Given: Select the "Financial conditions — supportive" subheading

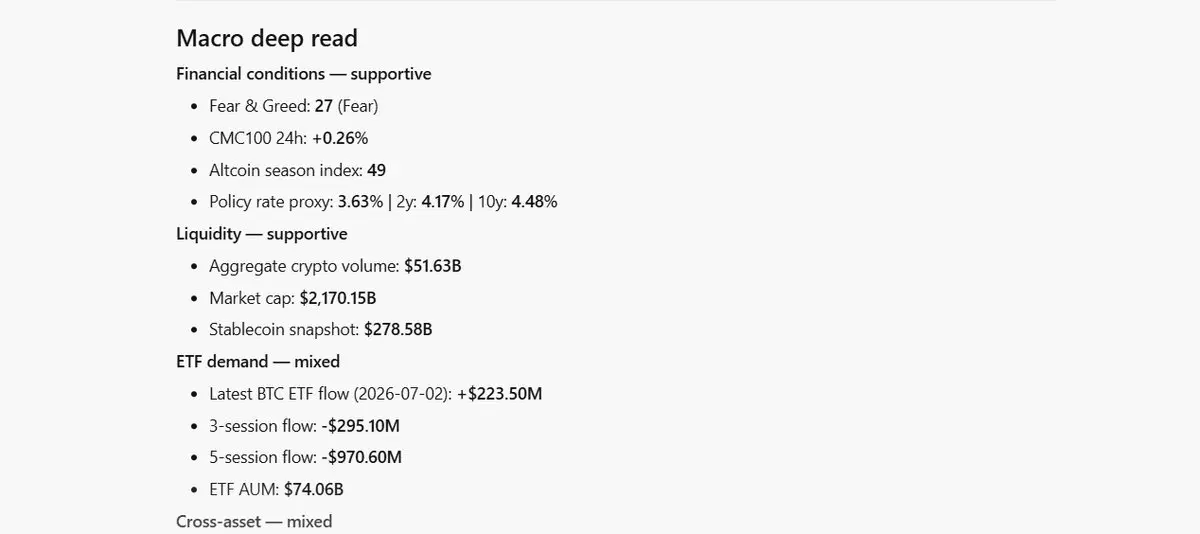Looking at the screenshot, I should point(304,74).
